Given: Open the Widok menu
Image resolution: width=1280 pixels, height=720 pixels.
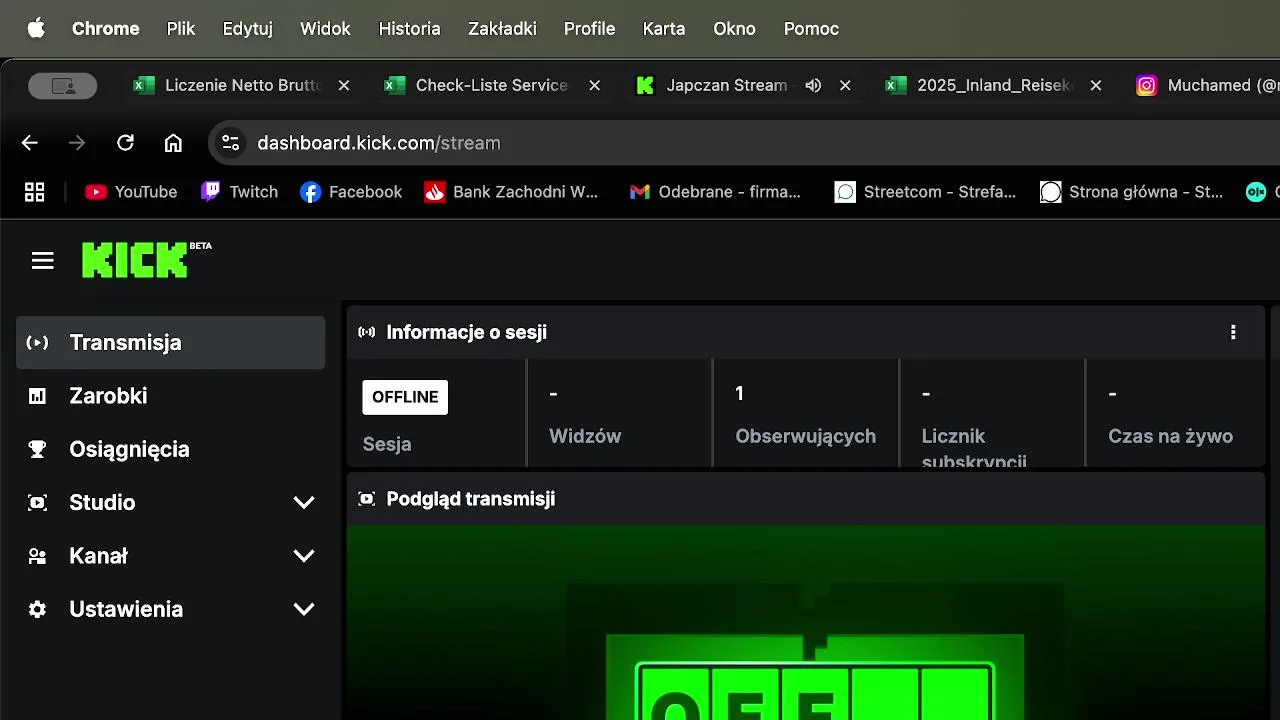Looking at the screenshot, I should (325, 29).
